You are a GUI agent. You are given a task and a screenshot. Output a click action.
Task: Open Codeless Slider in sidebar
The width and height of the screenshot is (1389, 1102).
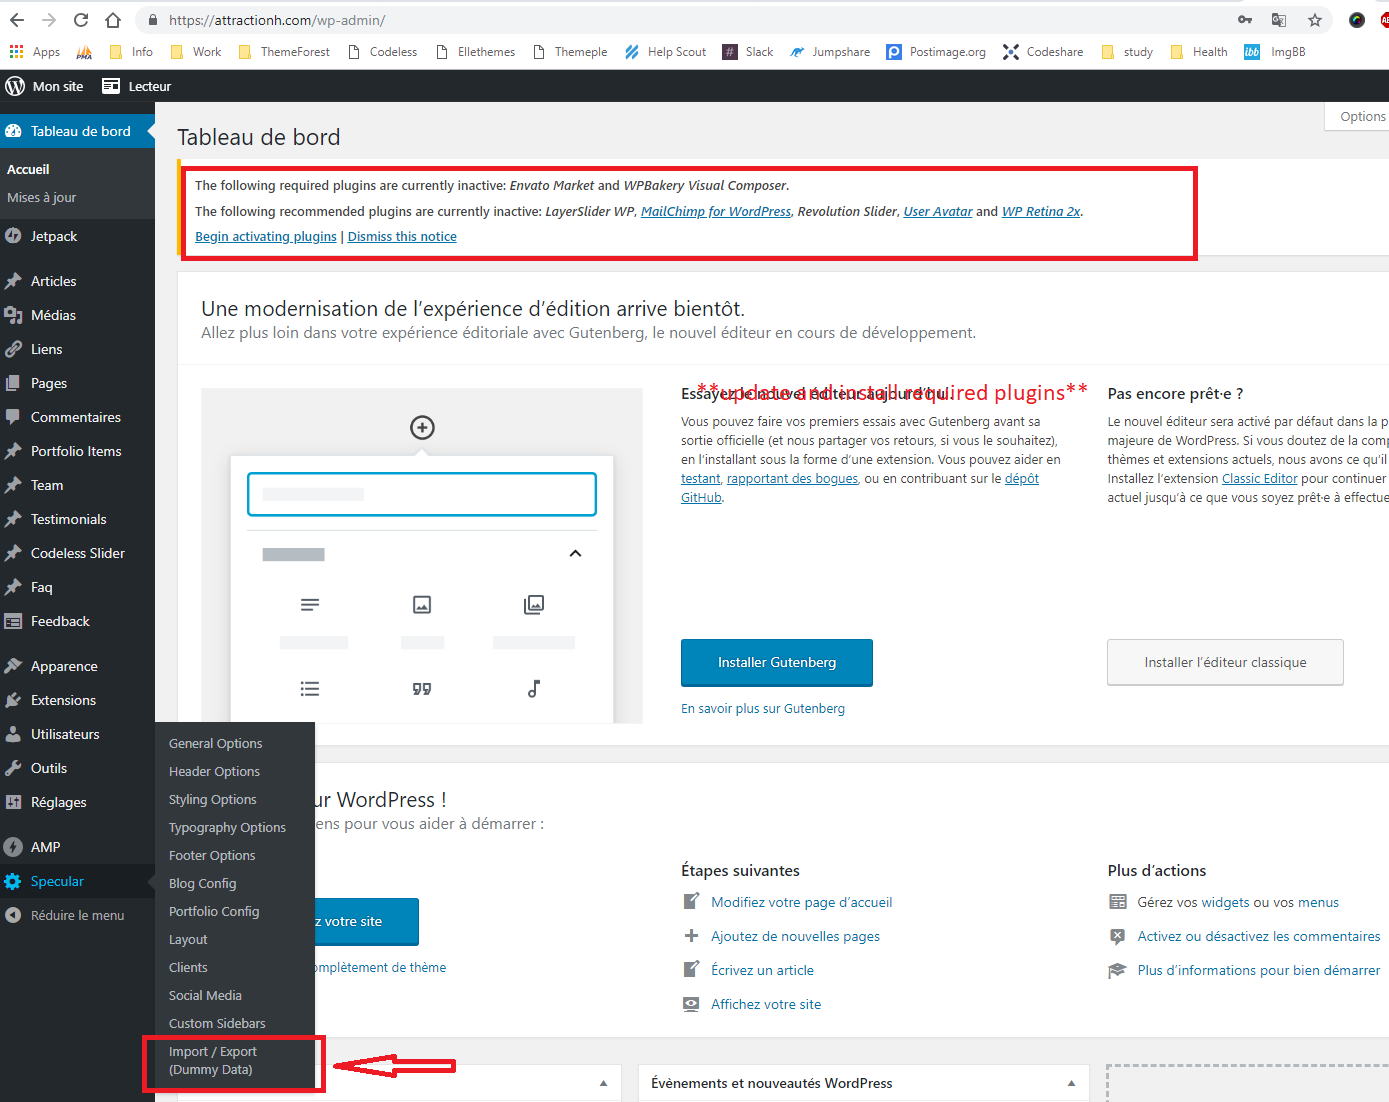(x=77, y=553)
